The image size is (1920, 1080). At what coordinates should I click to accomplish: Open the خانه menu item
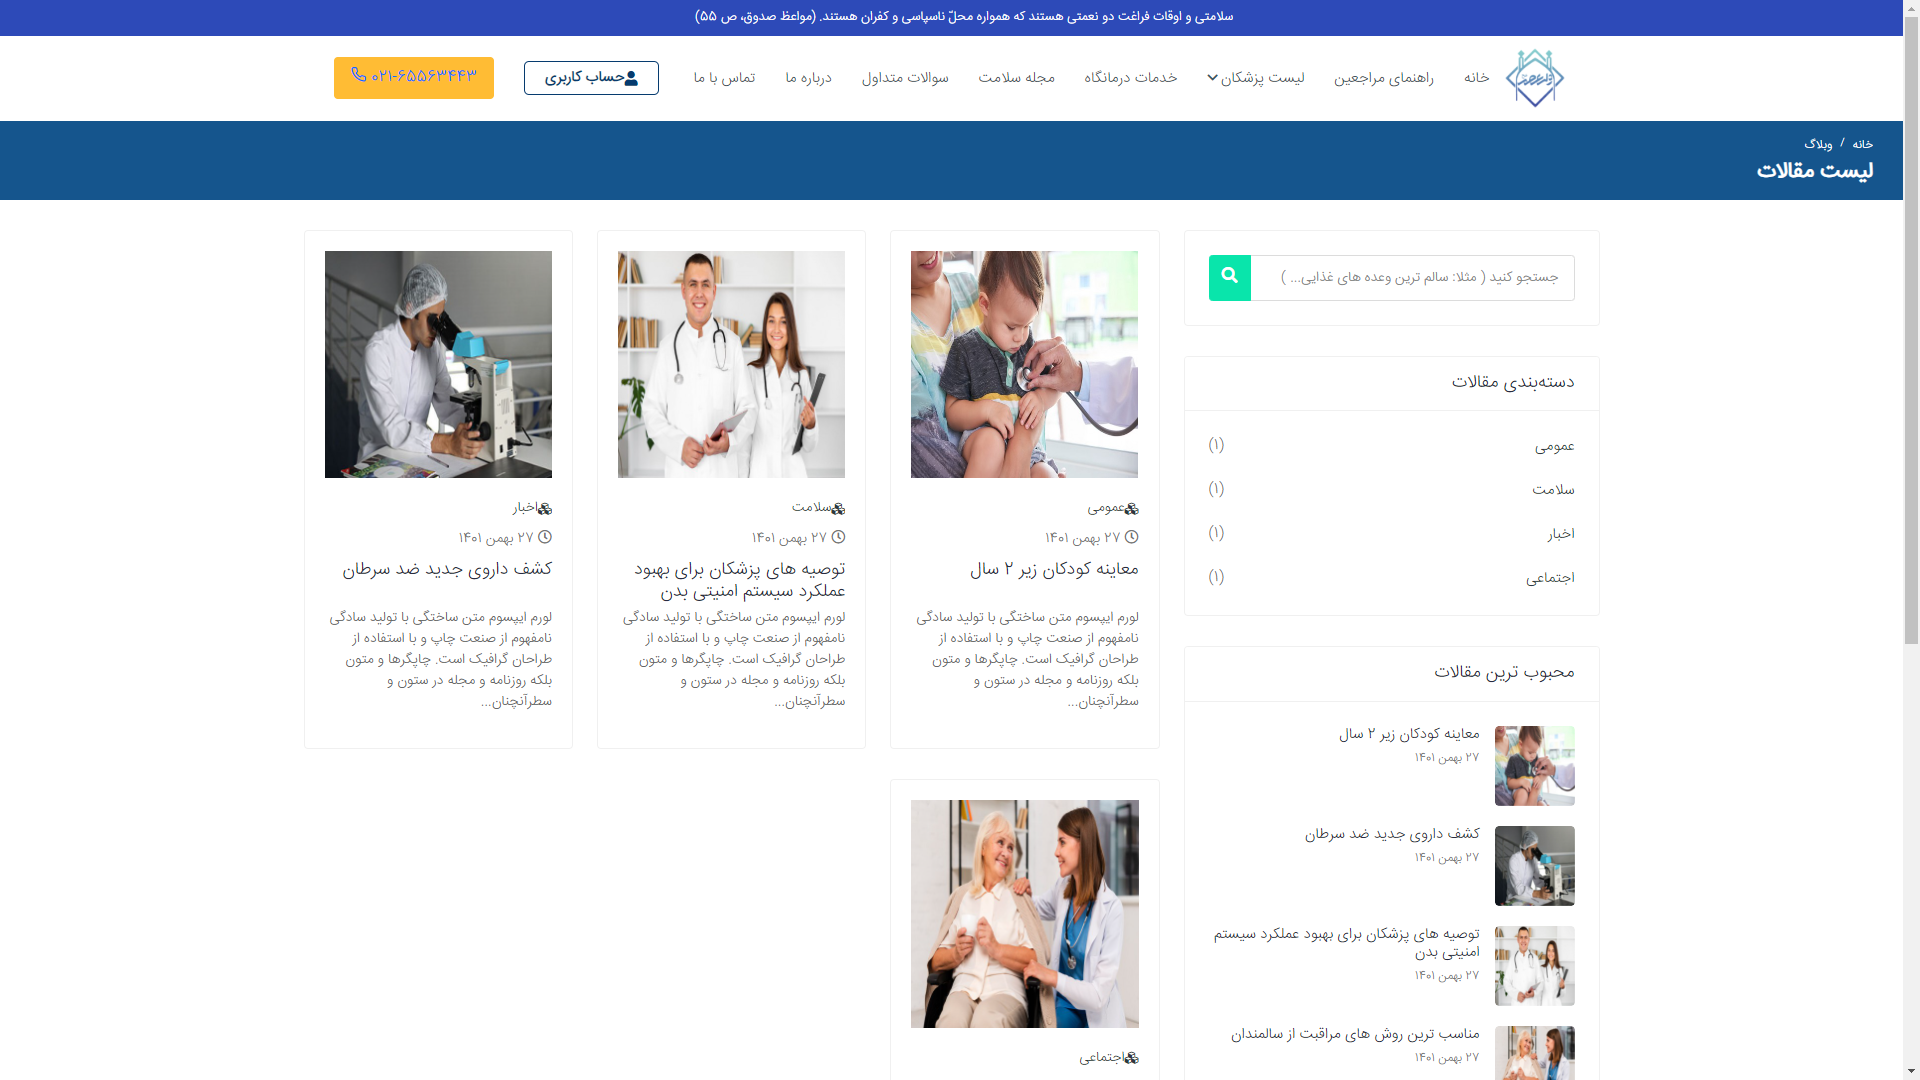point(1477,78)
